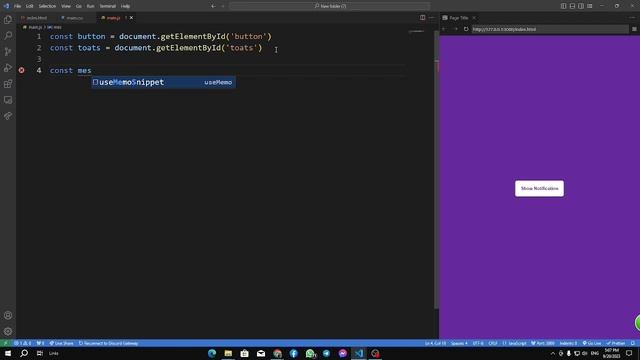
Task: Open Microsoft Edge from taskbar
Action: pos(212,353)
